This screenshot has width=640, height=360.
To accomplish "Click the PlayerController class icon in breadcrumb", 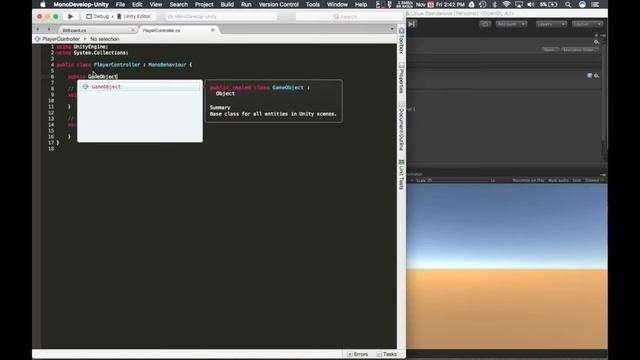I will [38, 39].
